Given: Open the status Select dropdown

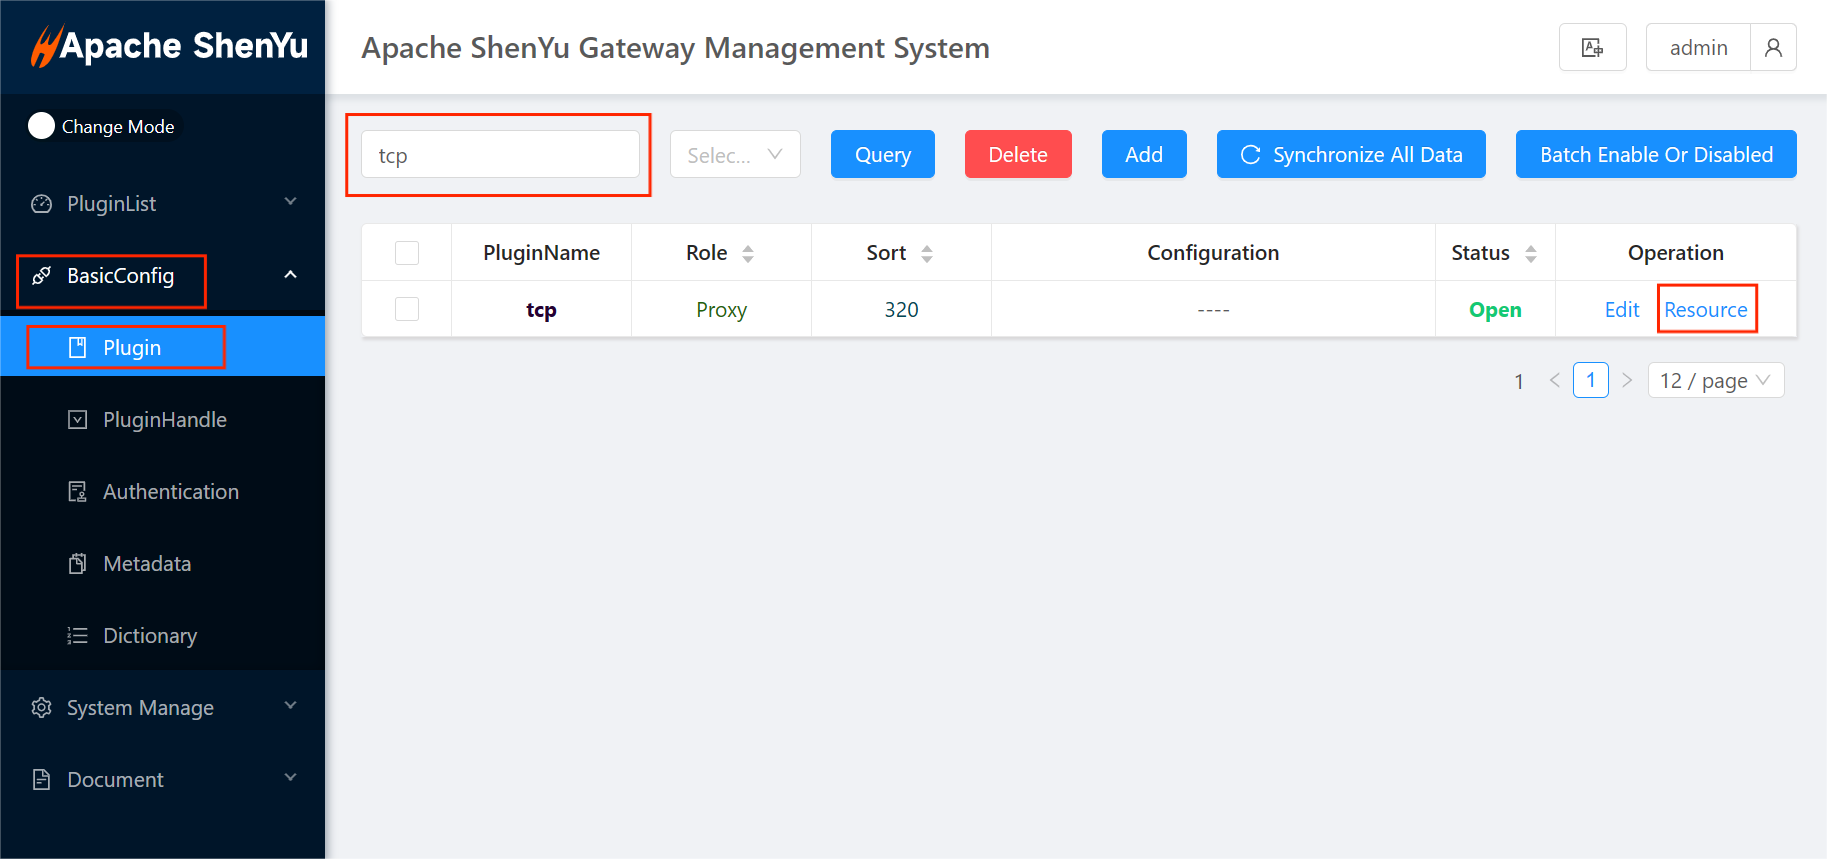Looking at the screenshot, I should coord(735,155).
